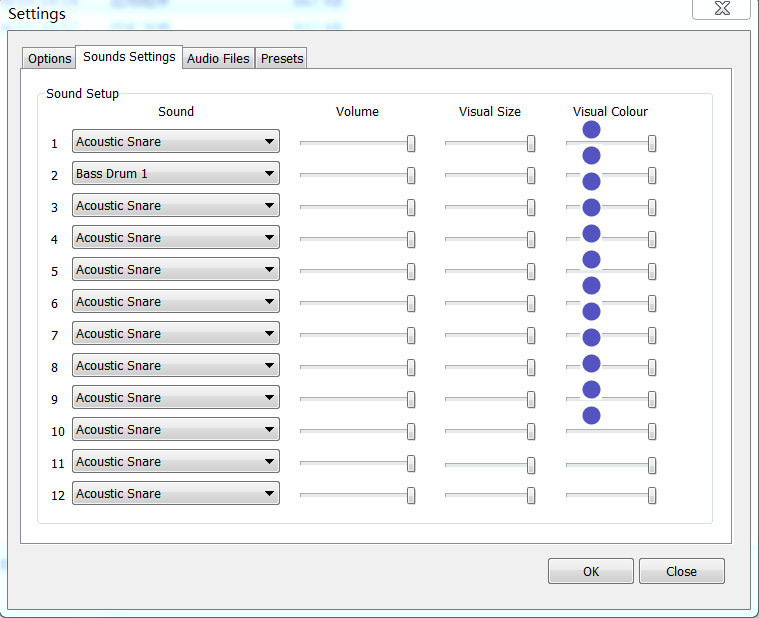Confirm settings with the OK button

point(590,571)
